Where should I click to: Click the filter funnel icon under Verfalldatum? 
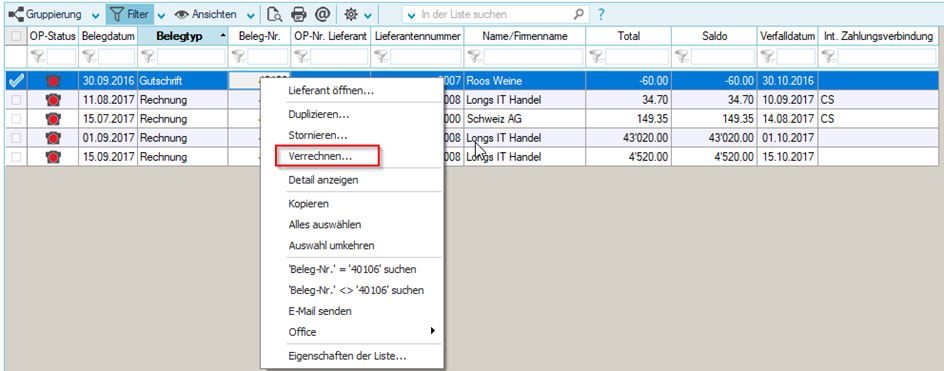(x=768, y=57)
